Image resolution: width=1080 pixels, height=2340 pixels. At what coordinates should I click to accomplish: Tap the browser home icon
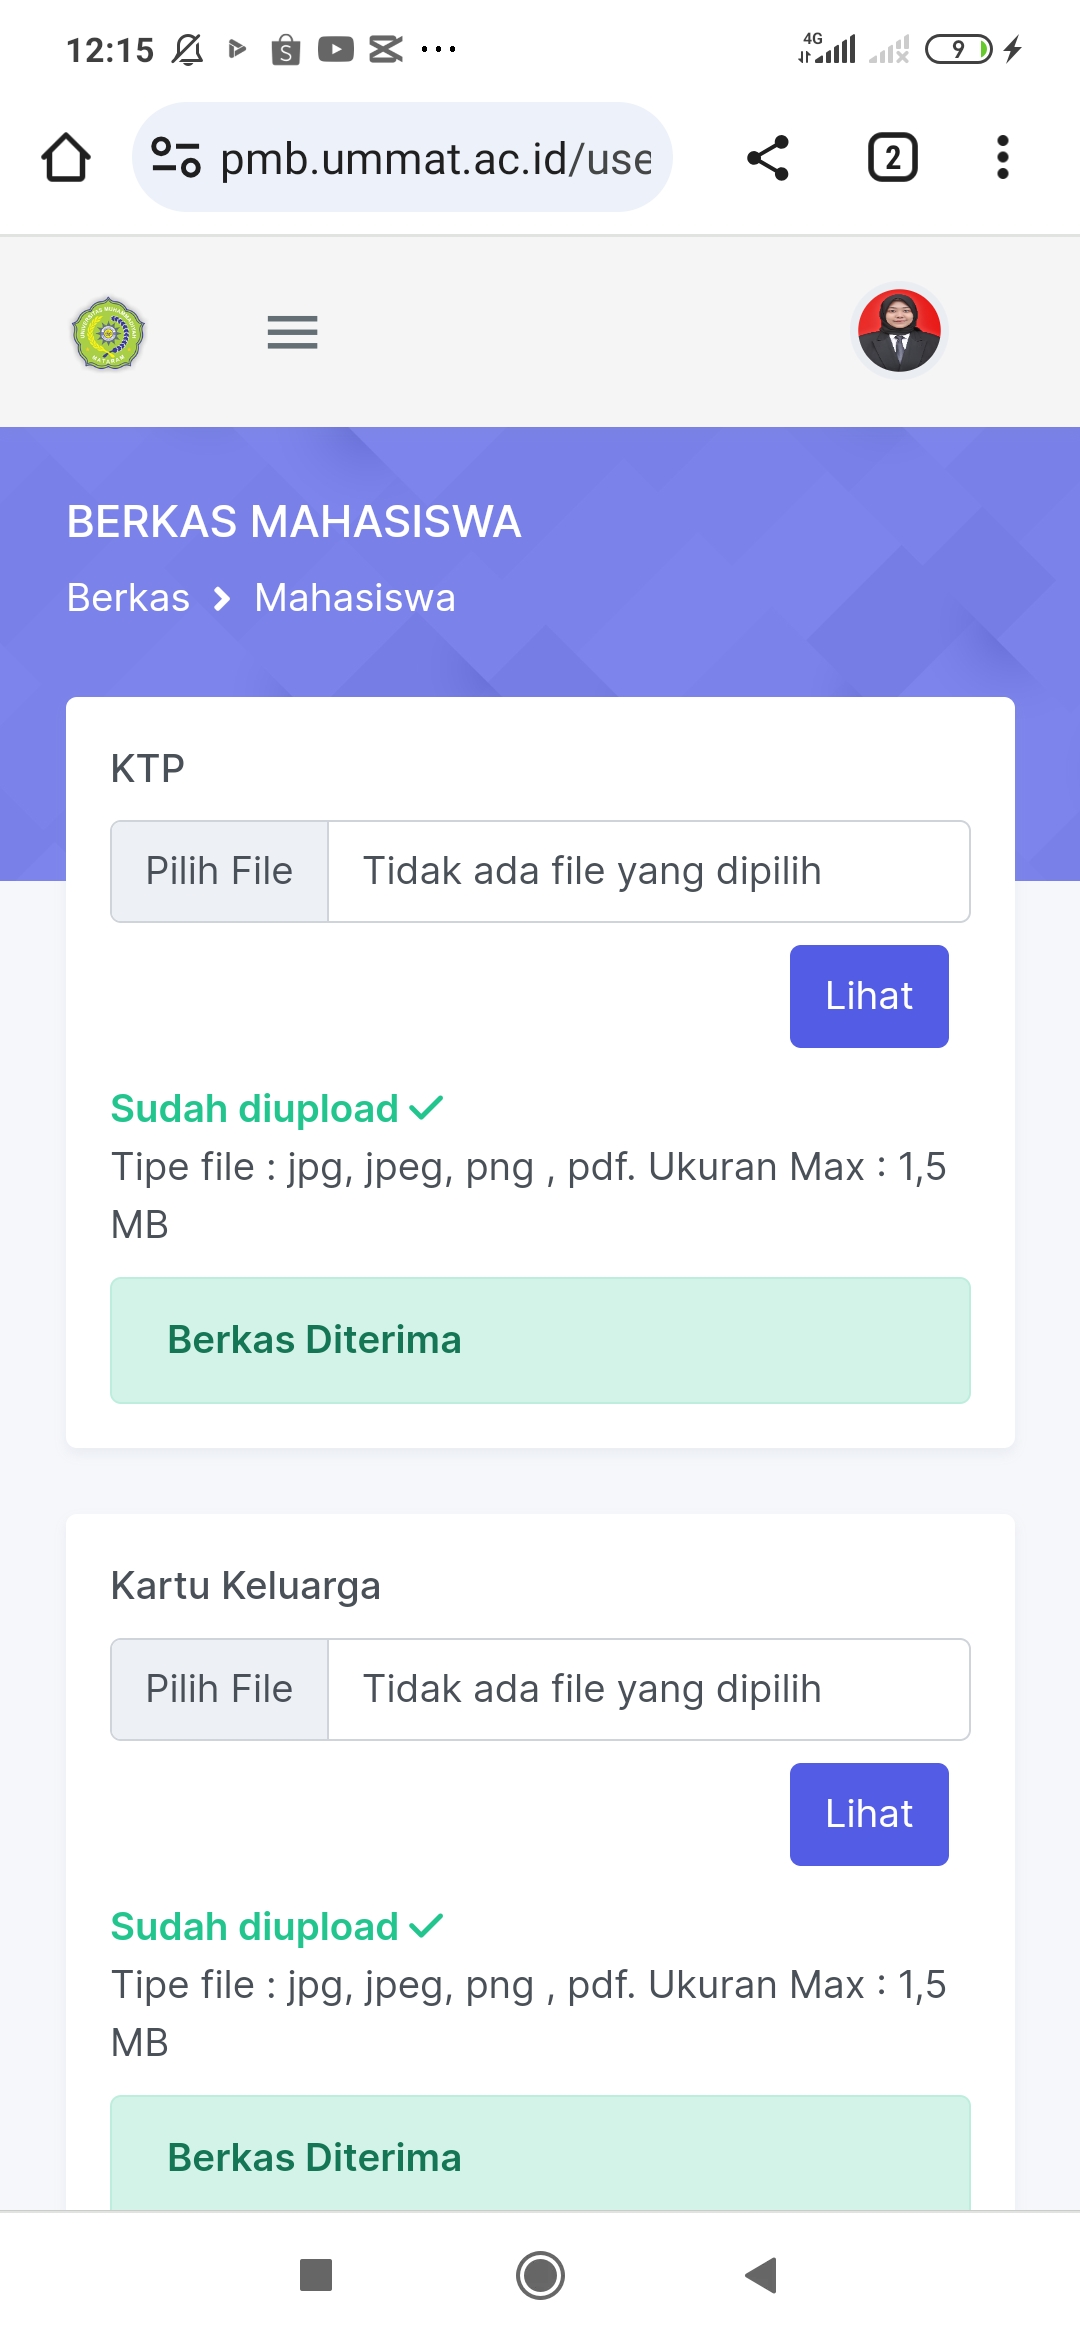coord(66,158)
